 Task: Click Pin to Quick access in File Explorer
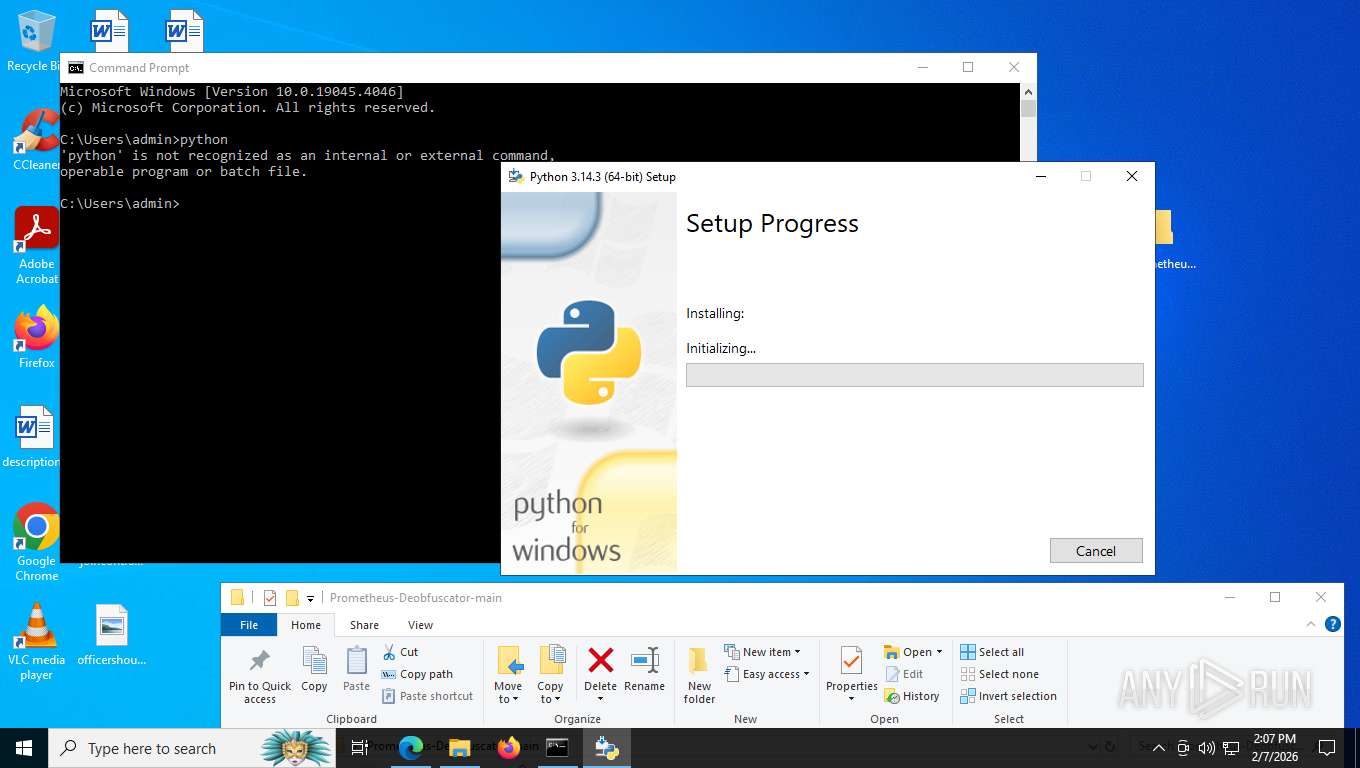click(x=260, y=675)
